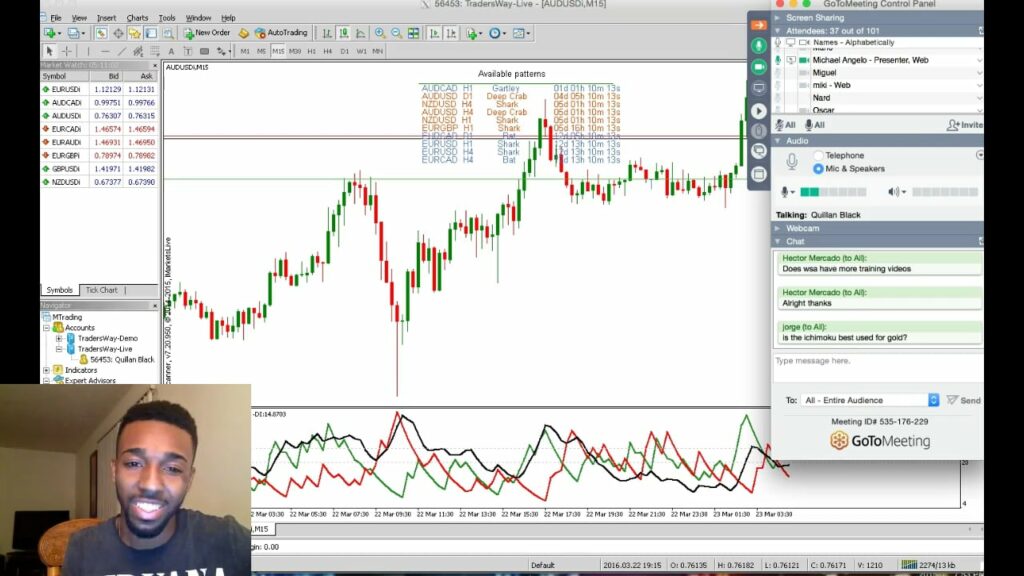The width and height of the screenshot is (1024, 576).
Task: Switch to bar chart icon
Action: tap(327, 33)
